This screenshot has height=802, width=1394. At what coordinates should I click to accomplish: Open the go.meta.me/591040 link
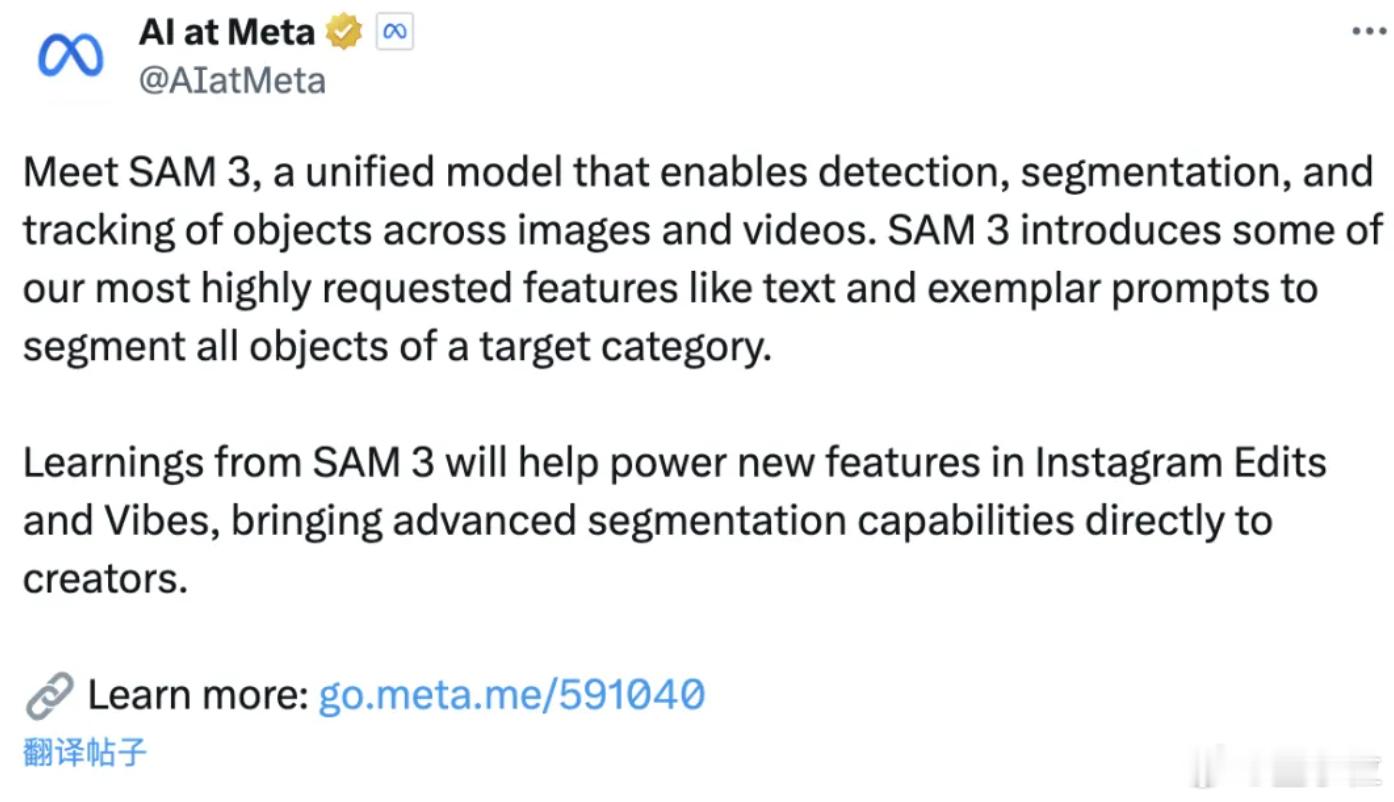coord(511,694)
